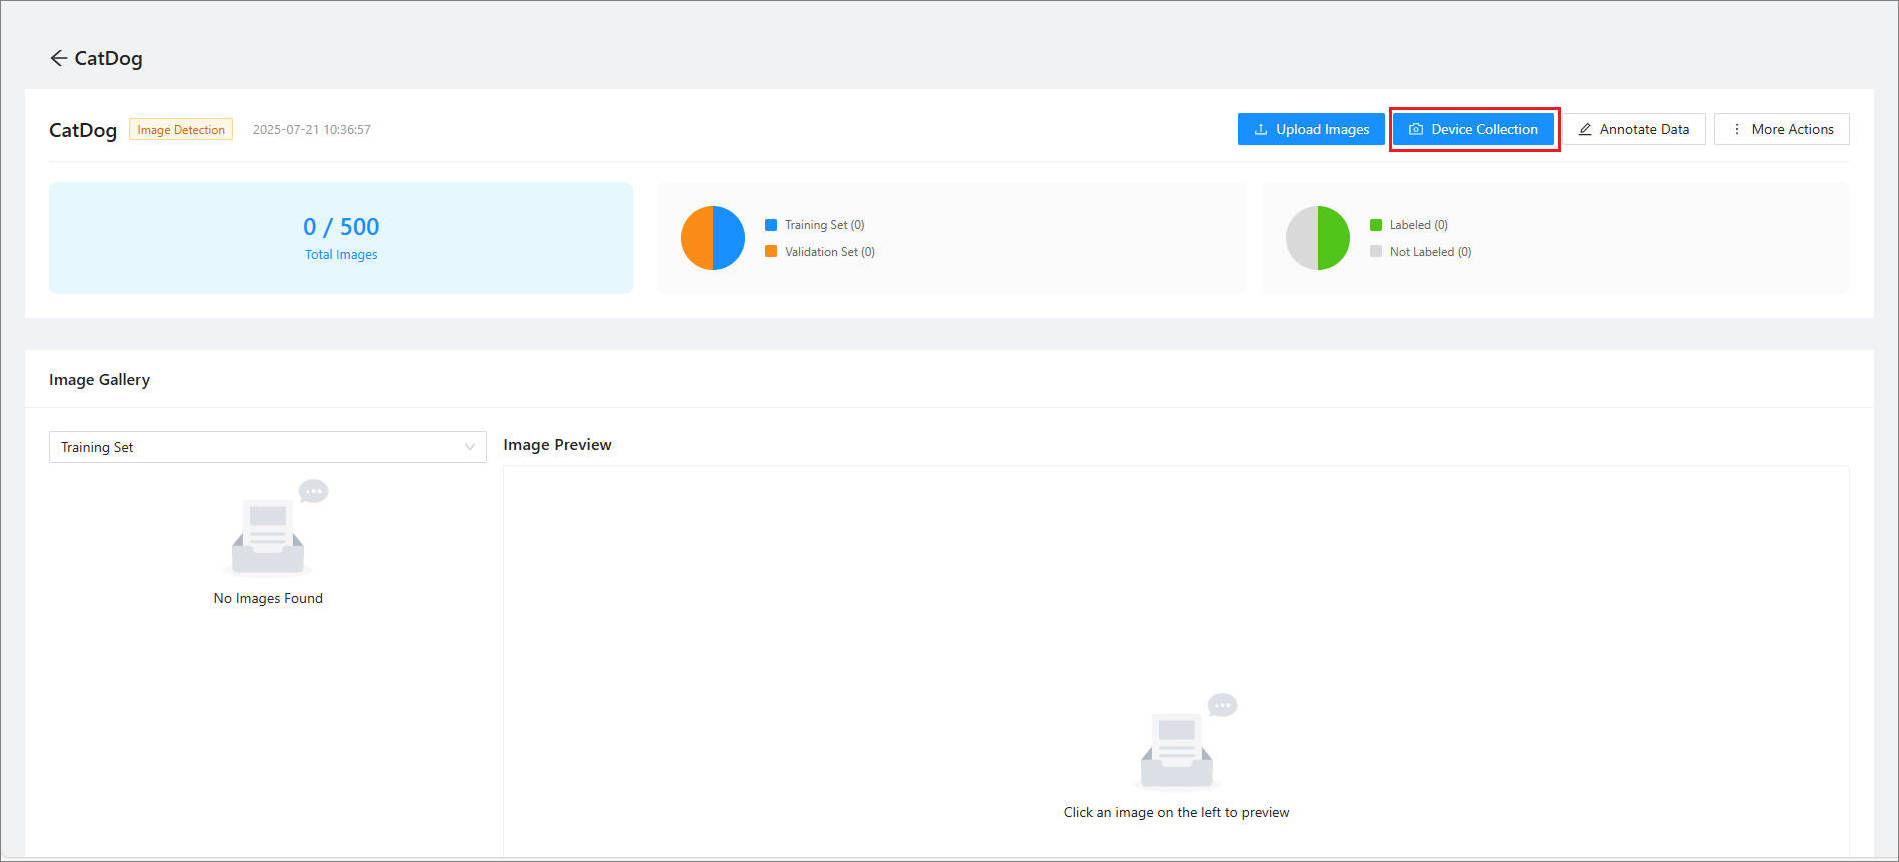Open the More Actions menu
The width and height of the screenshot is (1899, 862).
click(1782, 129)
